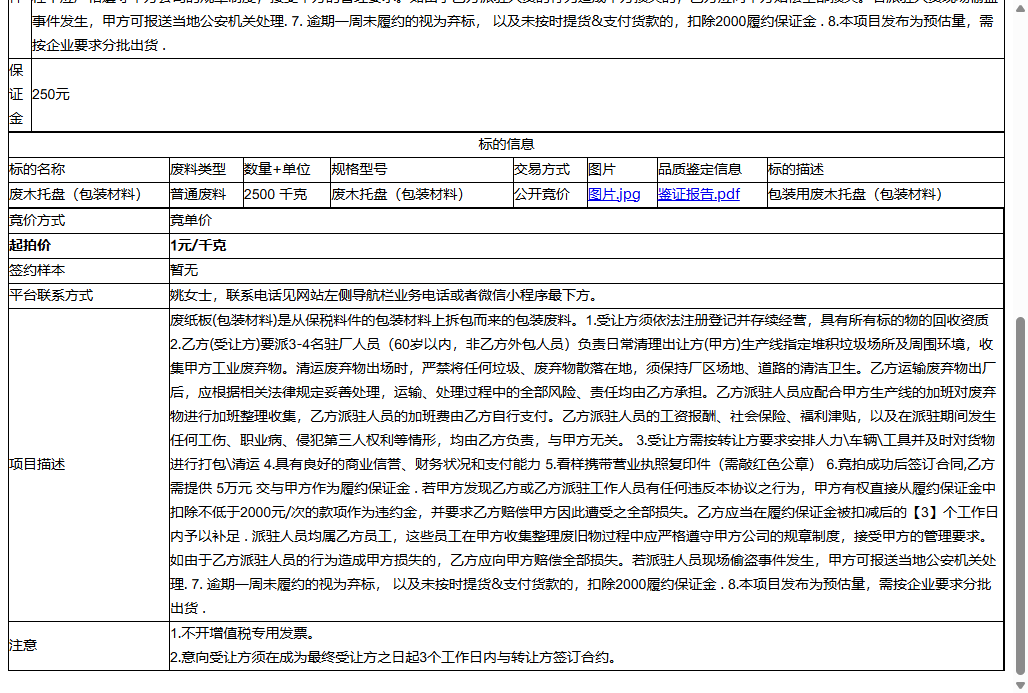Select the 250元 deposit value
This screenshot has height=693, width=1028.
point(50,94)
